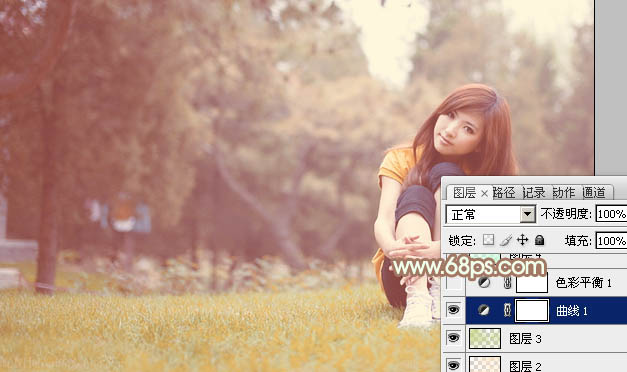Open the 记录 (History) tab
627x372 pixels.
[x=534, y=193]
